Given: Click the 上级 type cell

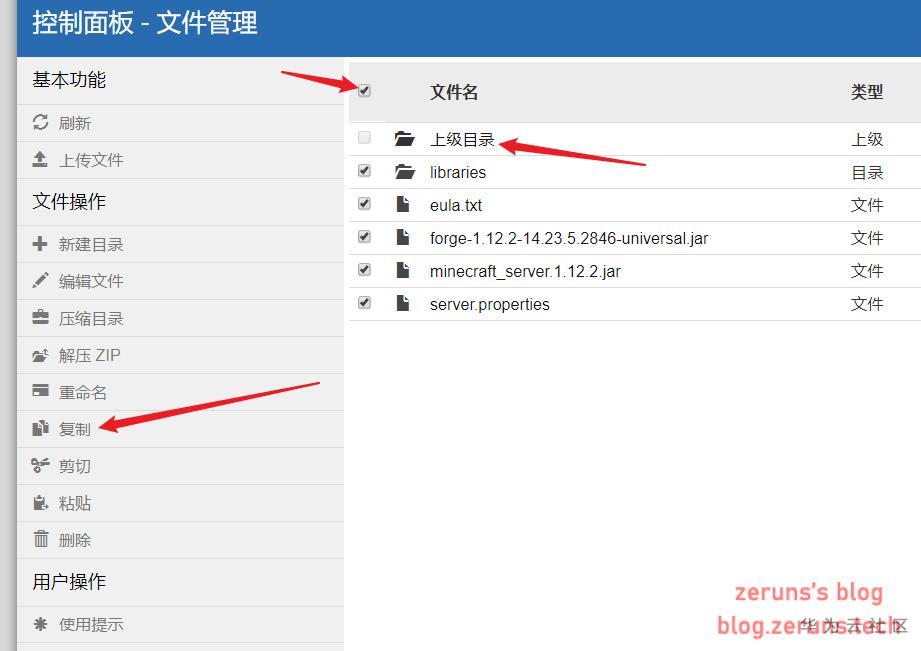Looking at the screenshot, I should click(867, 139).
